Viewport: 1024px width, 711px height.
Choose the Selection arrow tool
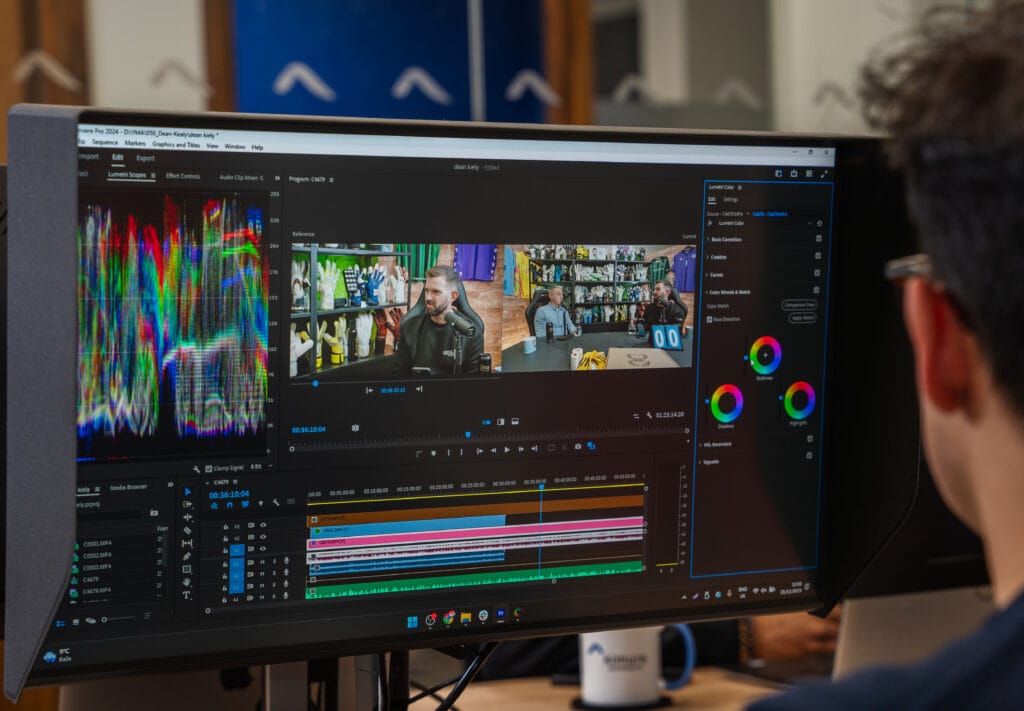(187, 491)
